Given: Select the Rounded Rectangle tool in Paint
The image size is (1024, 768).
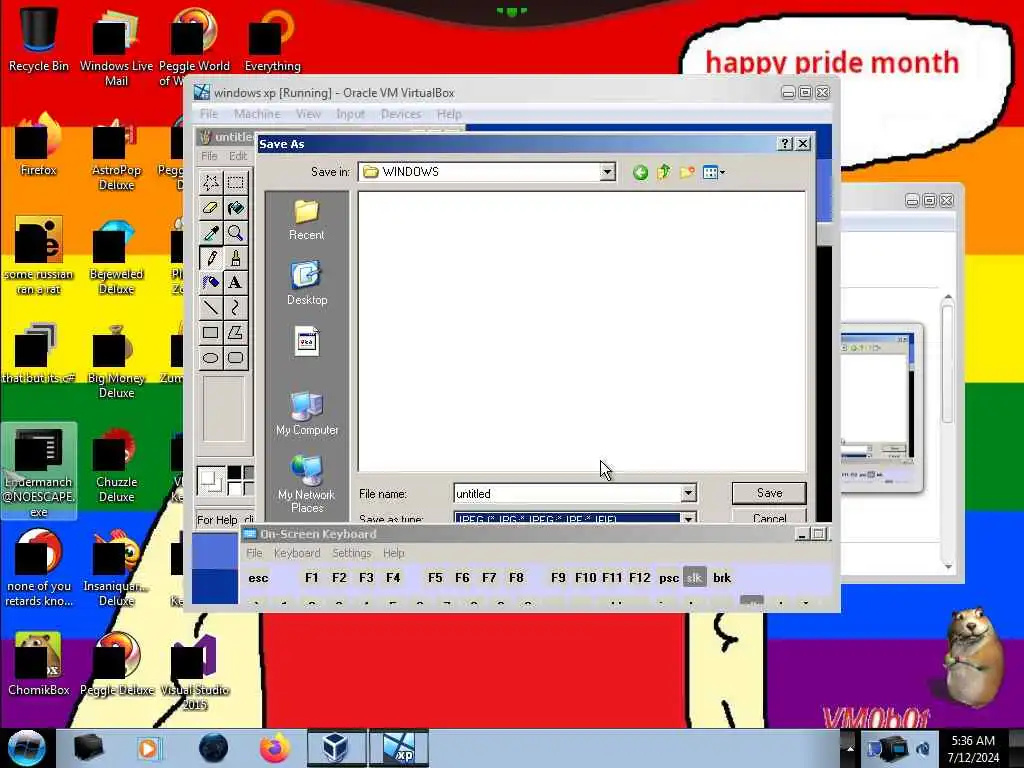Looking at the screenshot, I should (236, 358).
